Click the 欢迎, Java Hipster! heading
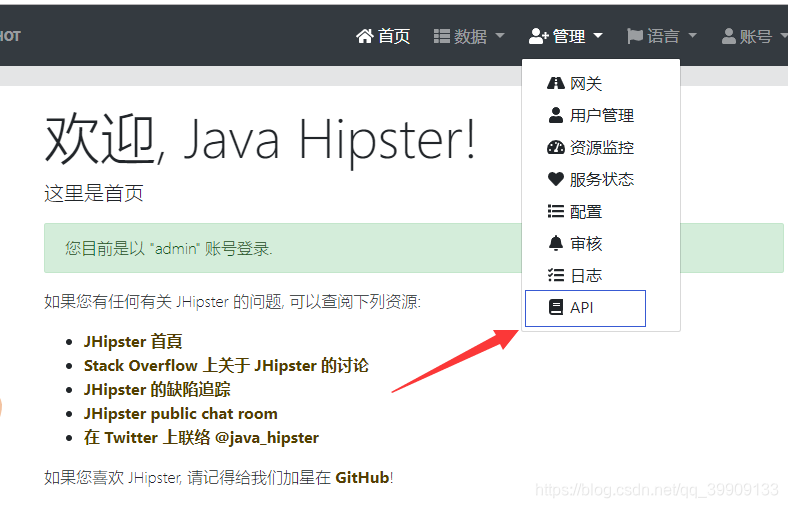 point(260,140)
